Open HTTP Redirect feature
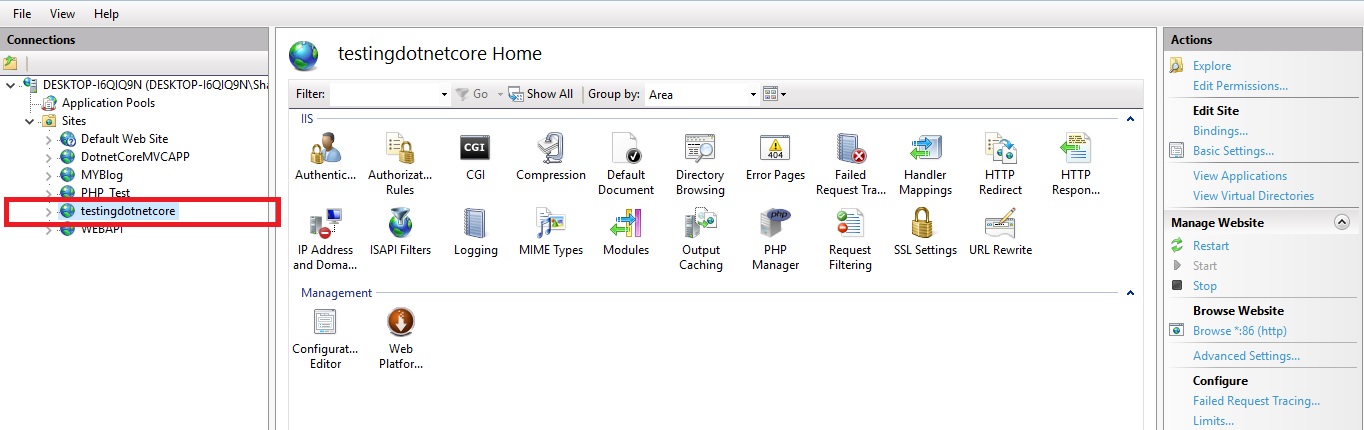Screen dimensions: 1364x430 (1000, 165)
